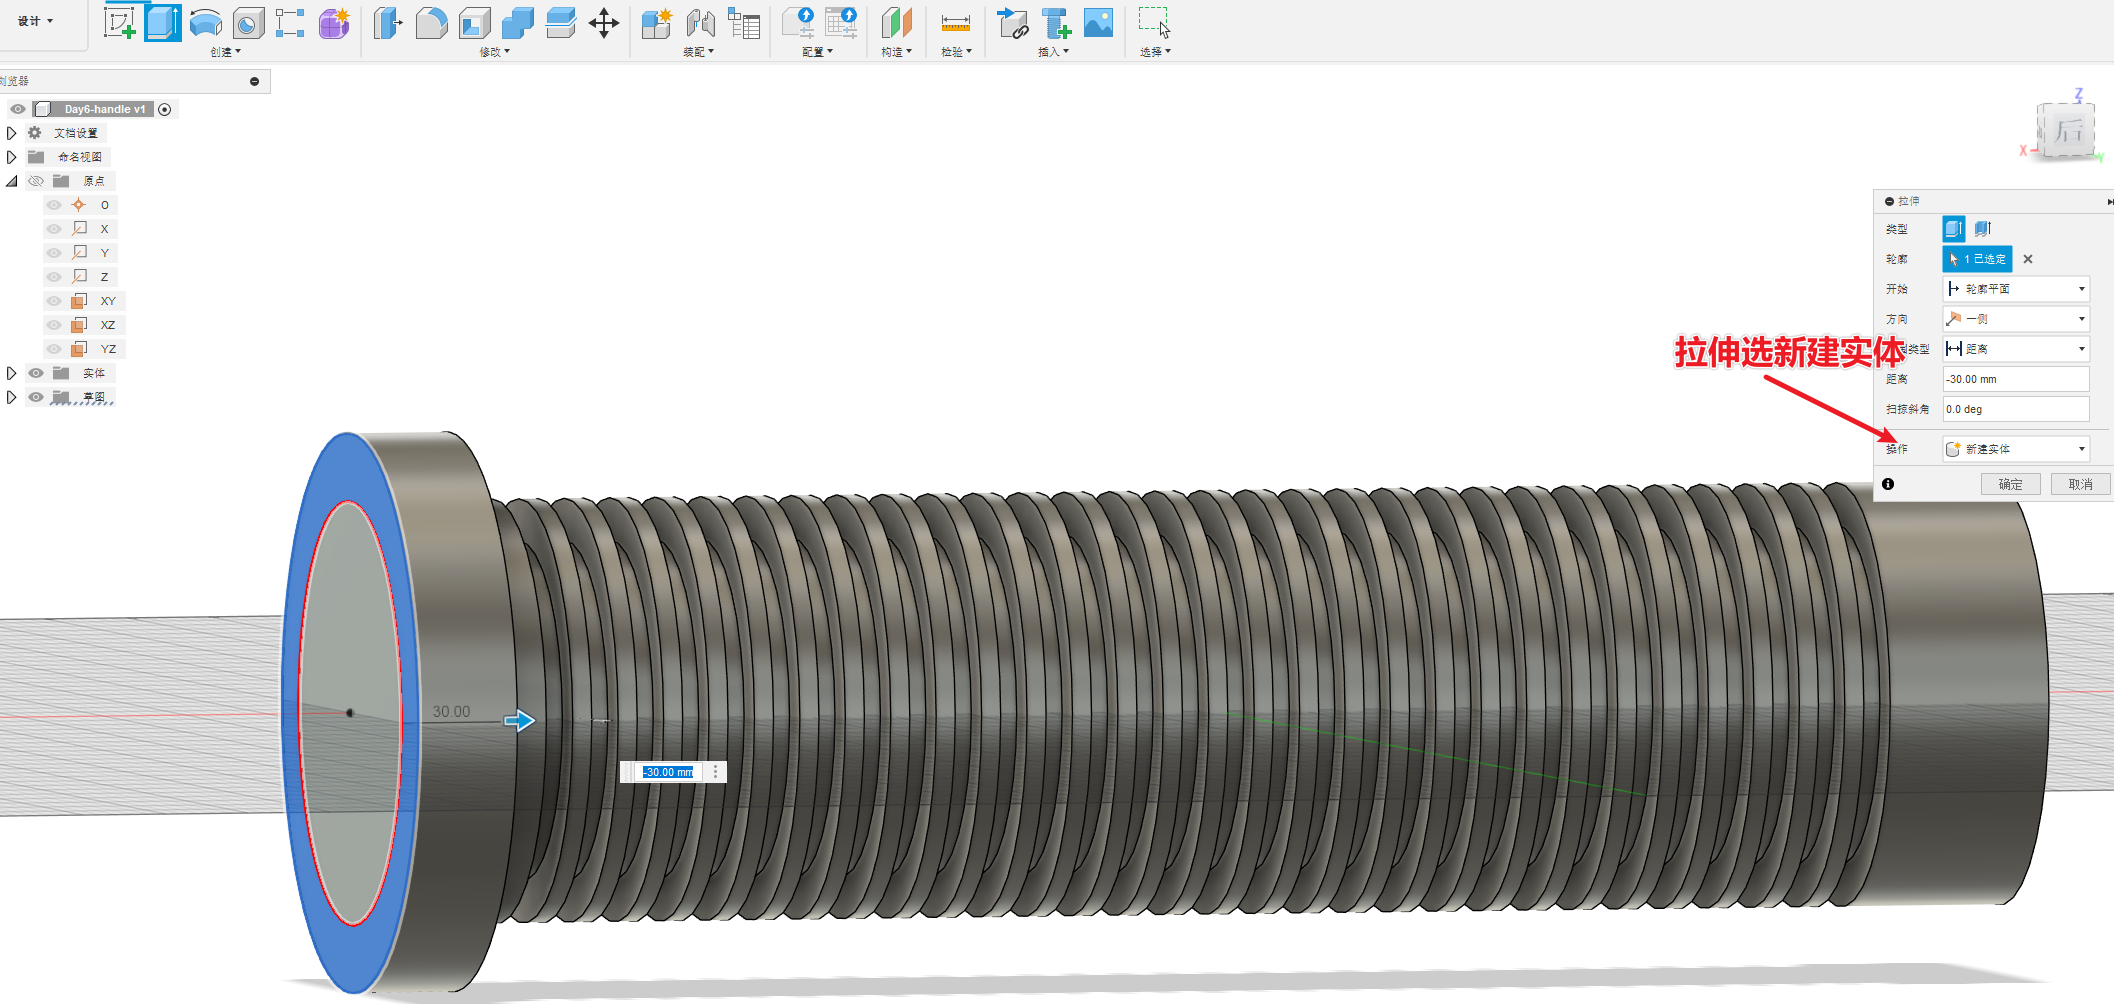
Task: Activate the Move/Copy arrows tool
Action: 603,23
